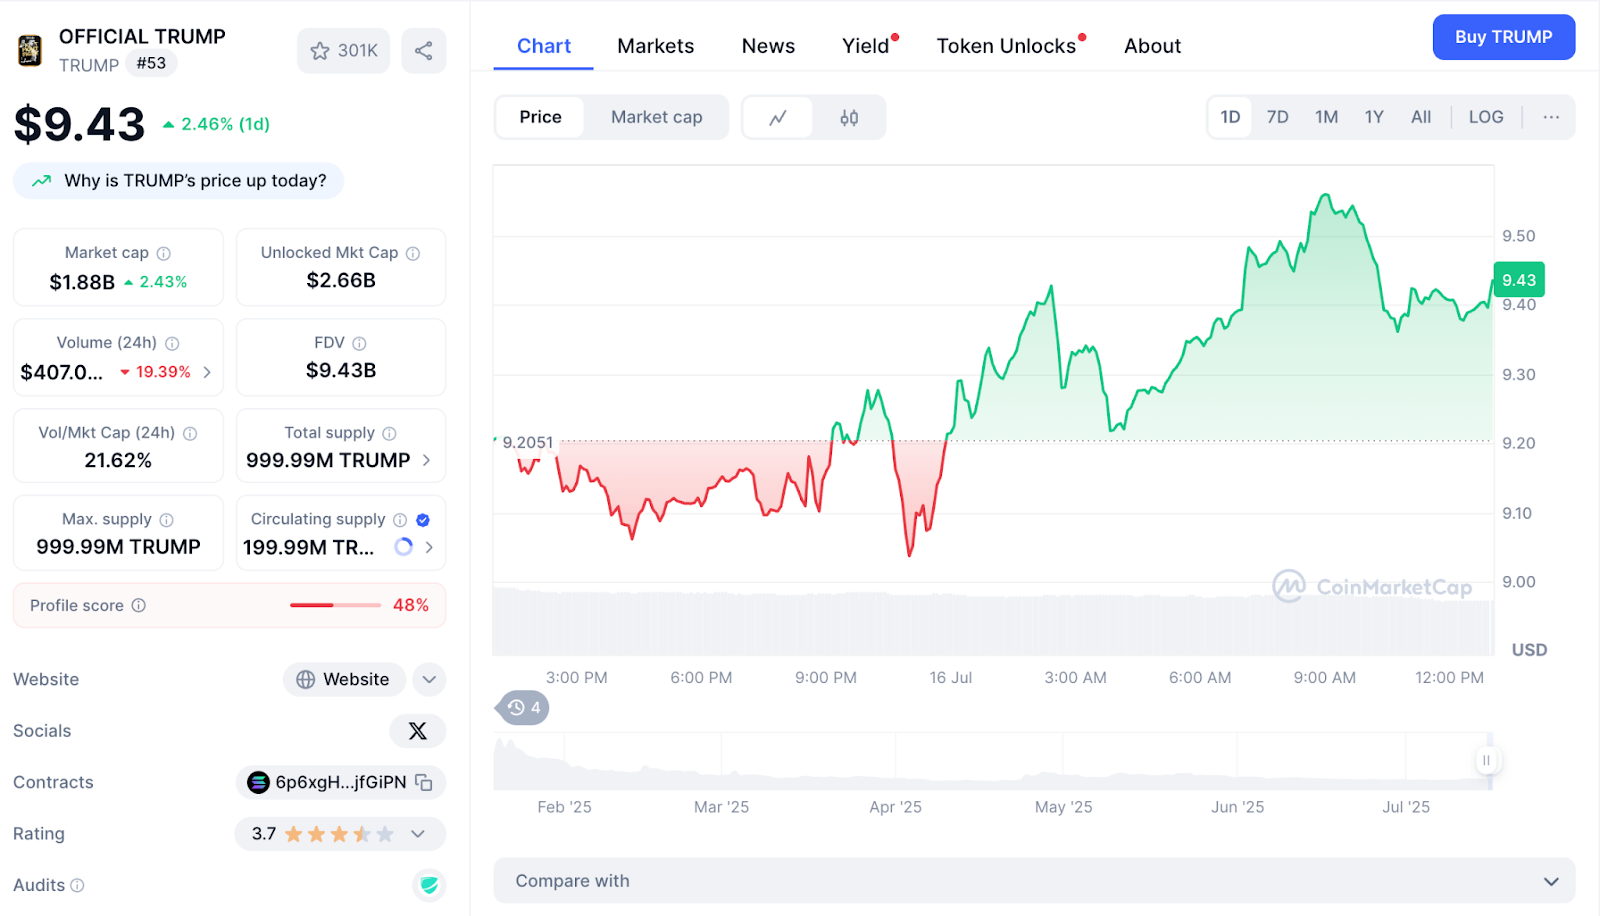Set chart range to All
1600x916 pixels.
coord(1421,117)
